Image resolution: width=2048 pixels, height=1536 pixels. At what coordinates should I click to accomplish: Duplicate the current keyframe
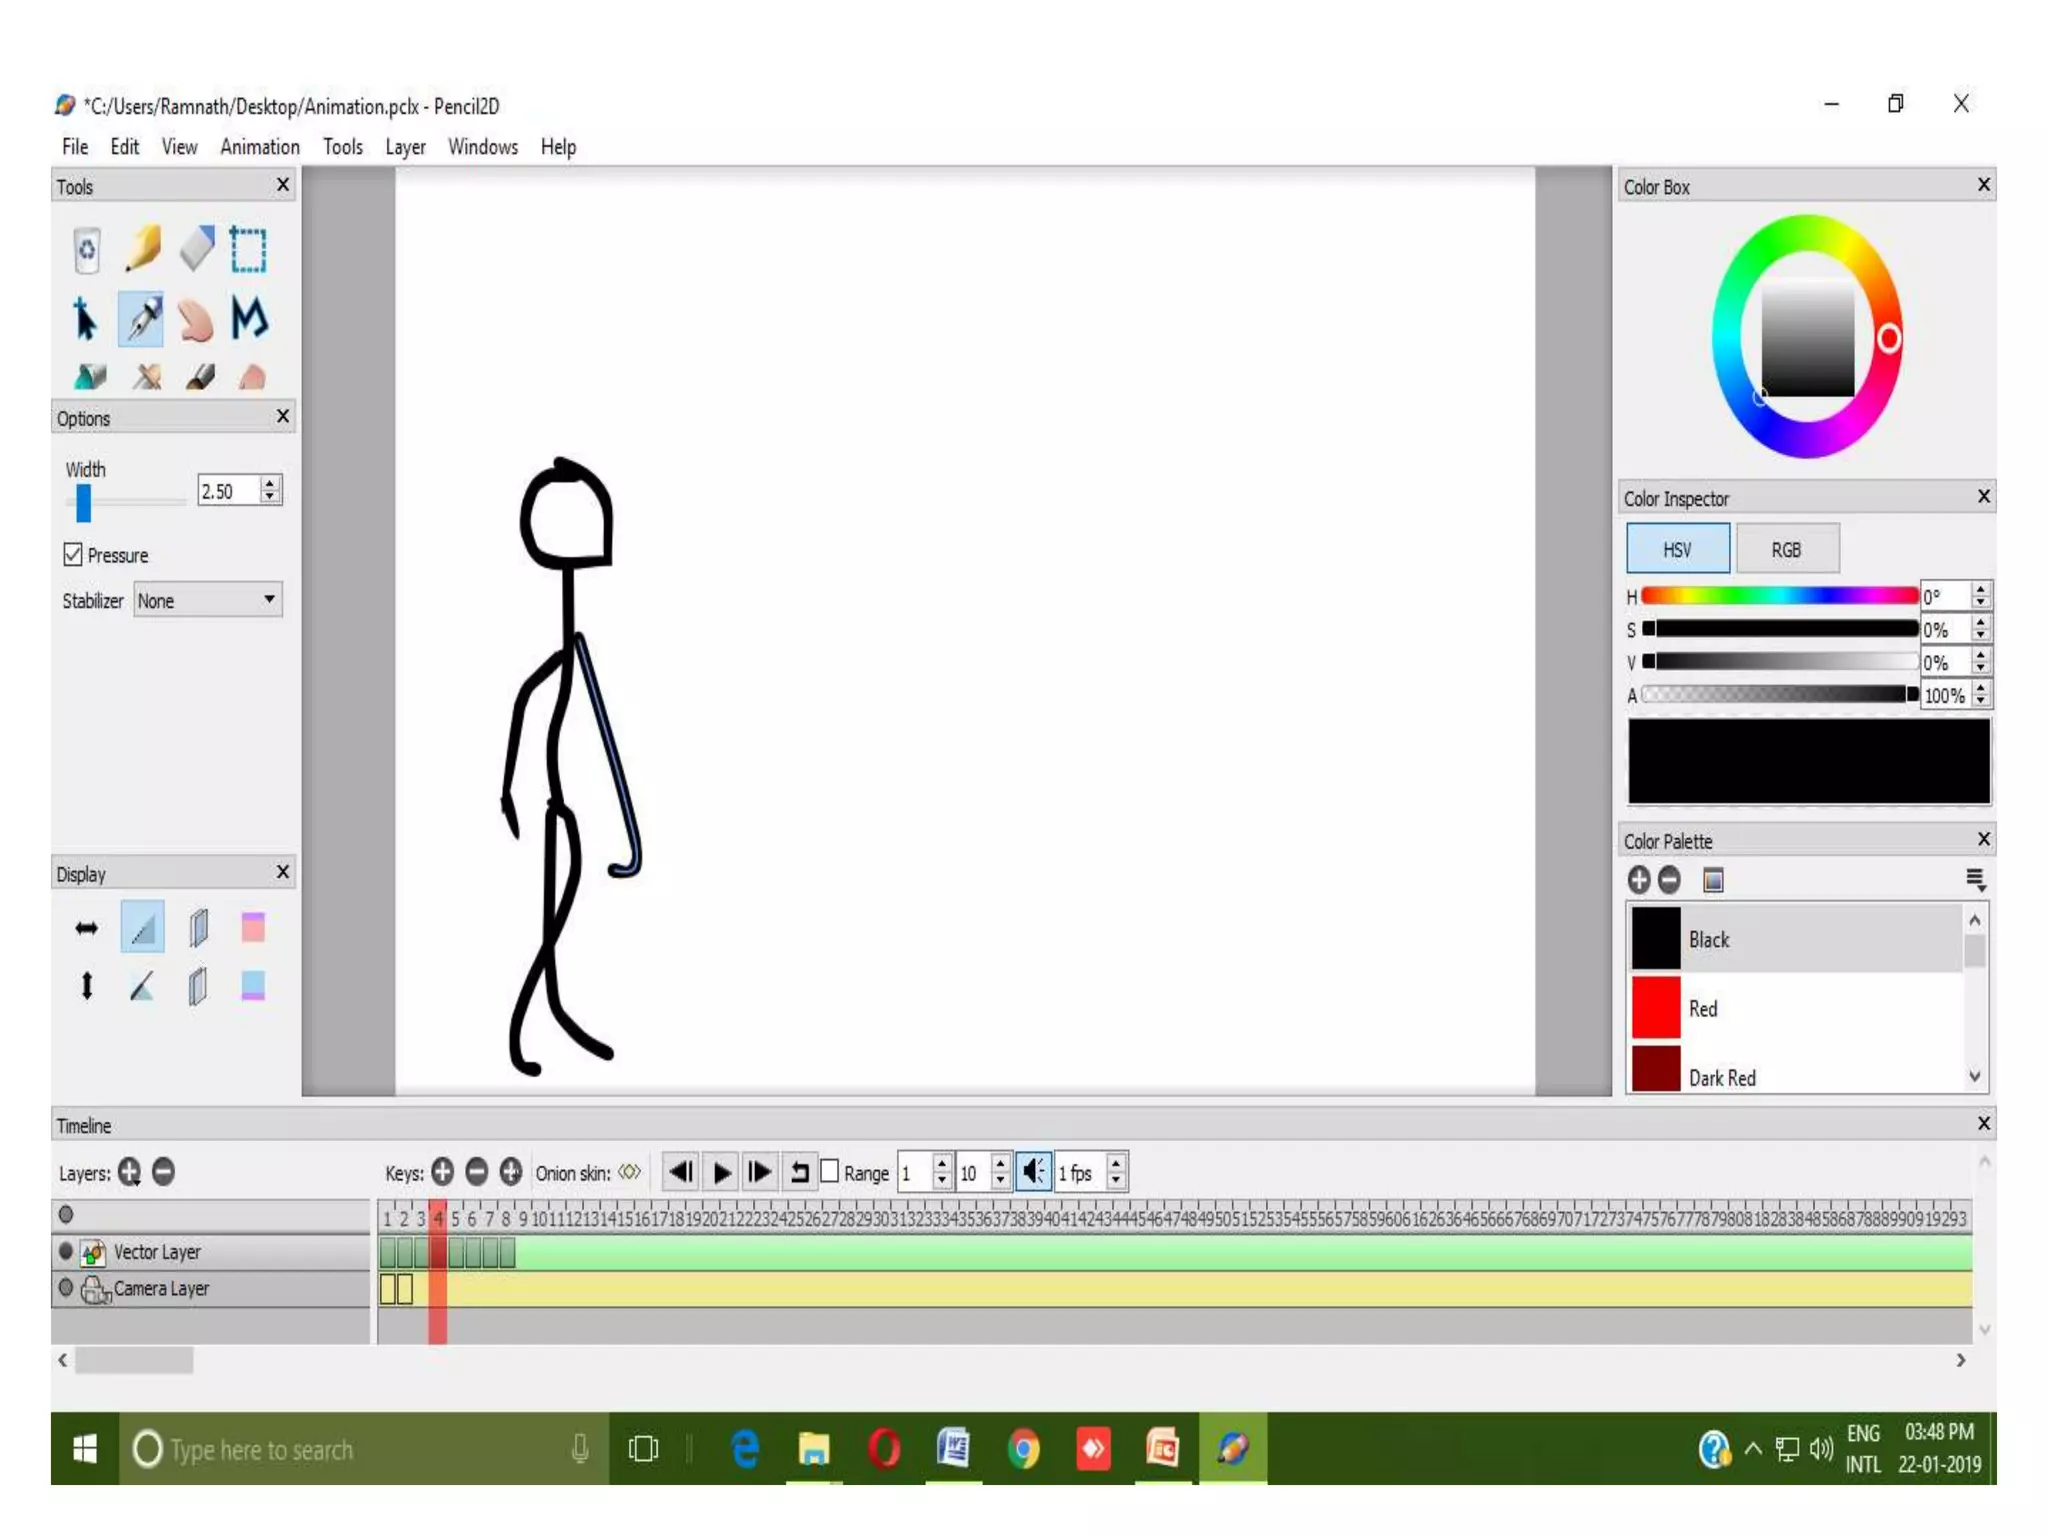511,1171
